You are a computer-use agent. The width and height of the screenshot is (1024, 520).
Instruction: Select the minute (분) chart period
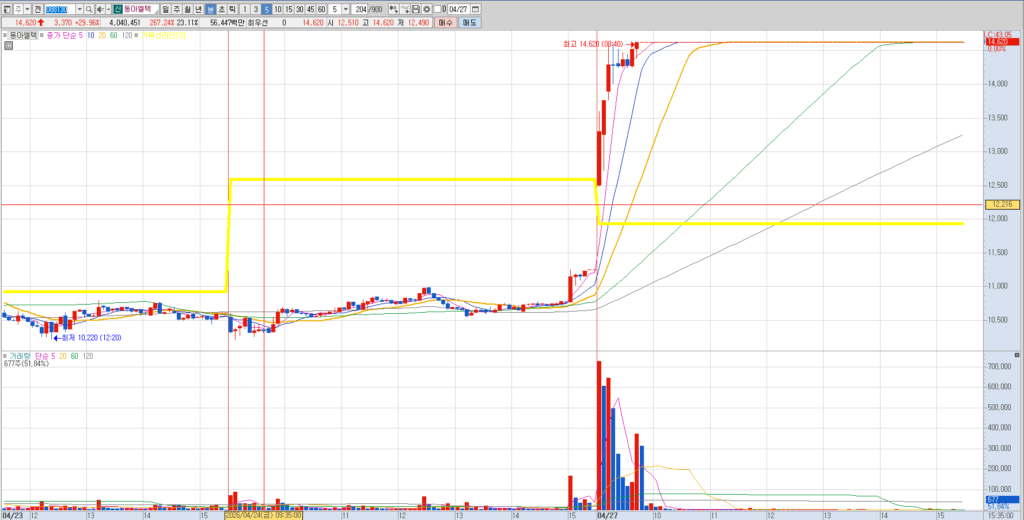(x=210, y=9)
